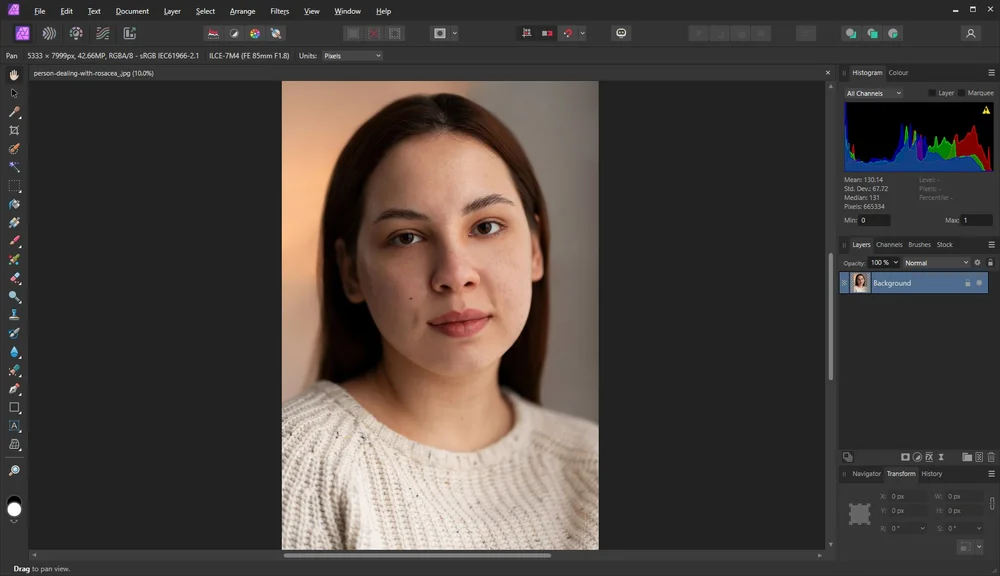Apply Auto White Balance from toolbar
The height and width of the screenshot is (576, 1000).
pos(276,33)
